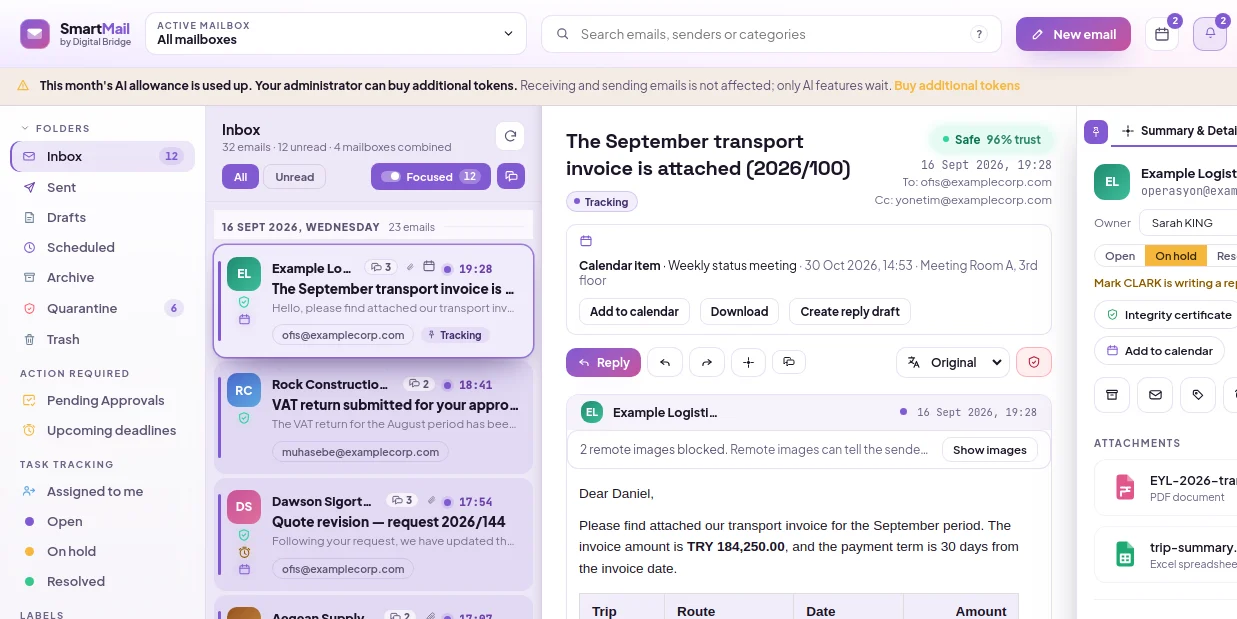This screenshot has height=619, width=1237.
Task: Click the tag label icon in the details panel
Action: coord(1198,395)
